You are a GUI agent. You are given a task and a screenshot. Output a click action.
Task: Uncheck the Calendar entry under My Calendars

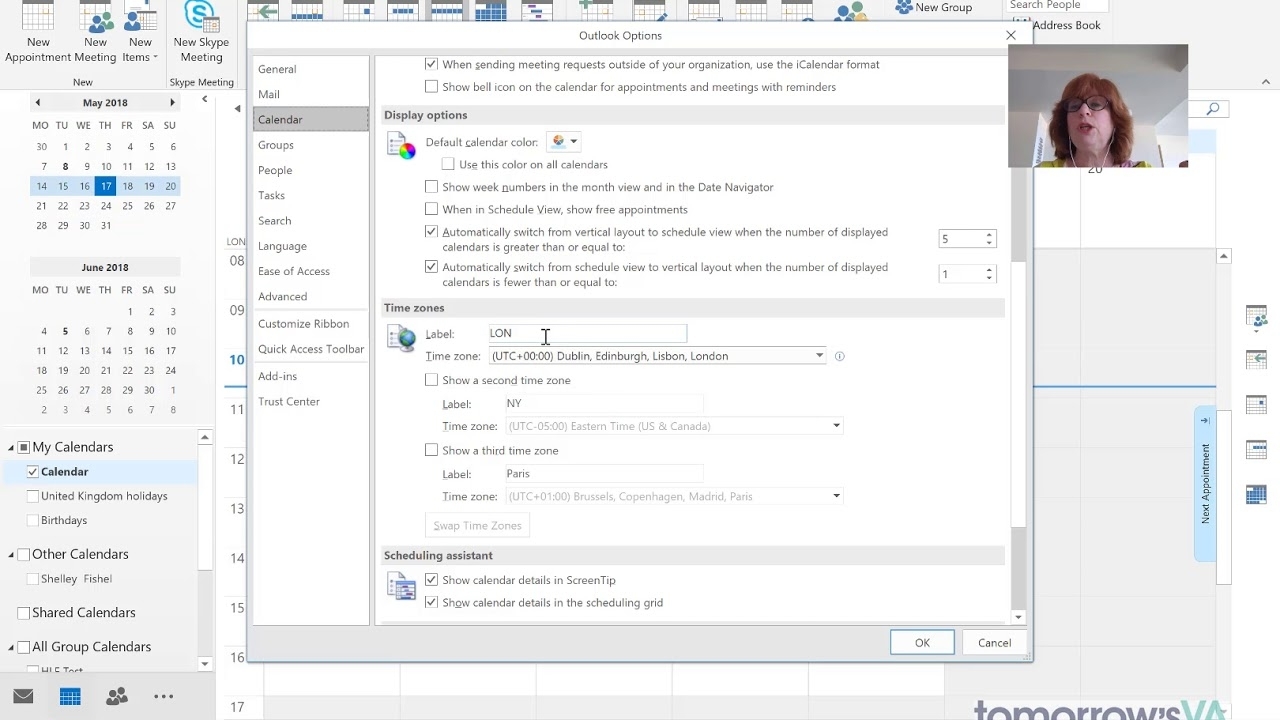(33, 471)
